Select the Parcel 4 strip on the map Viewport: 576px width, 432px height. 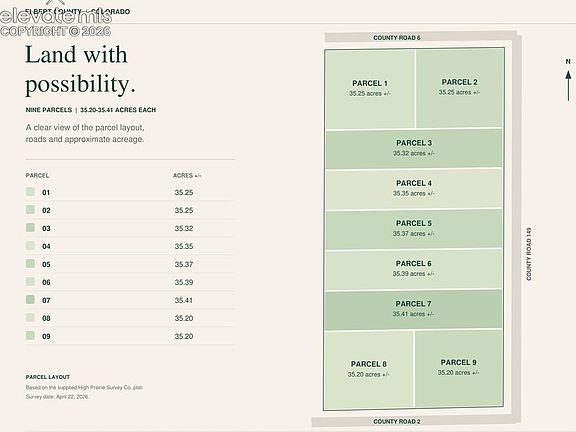click(x=414, y=189)
